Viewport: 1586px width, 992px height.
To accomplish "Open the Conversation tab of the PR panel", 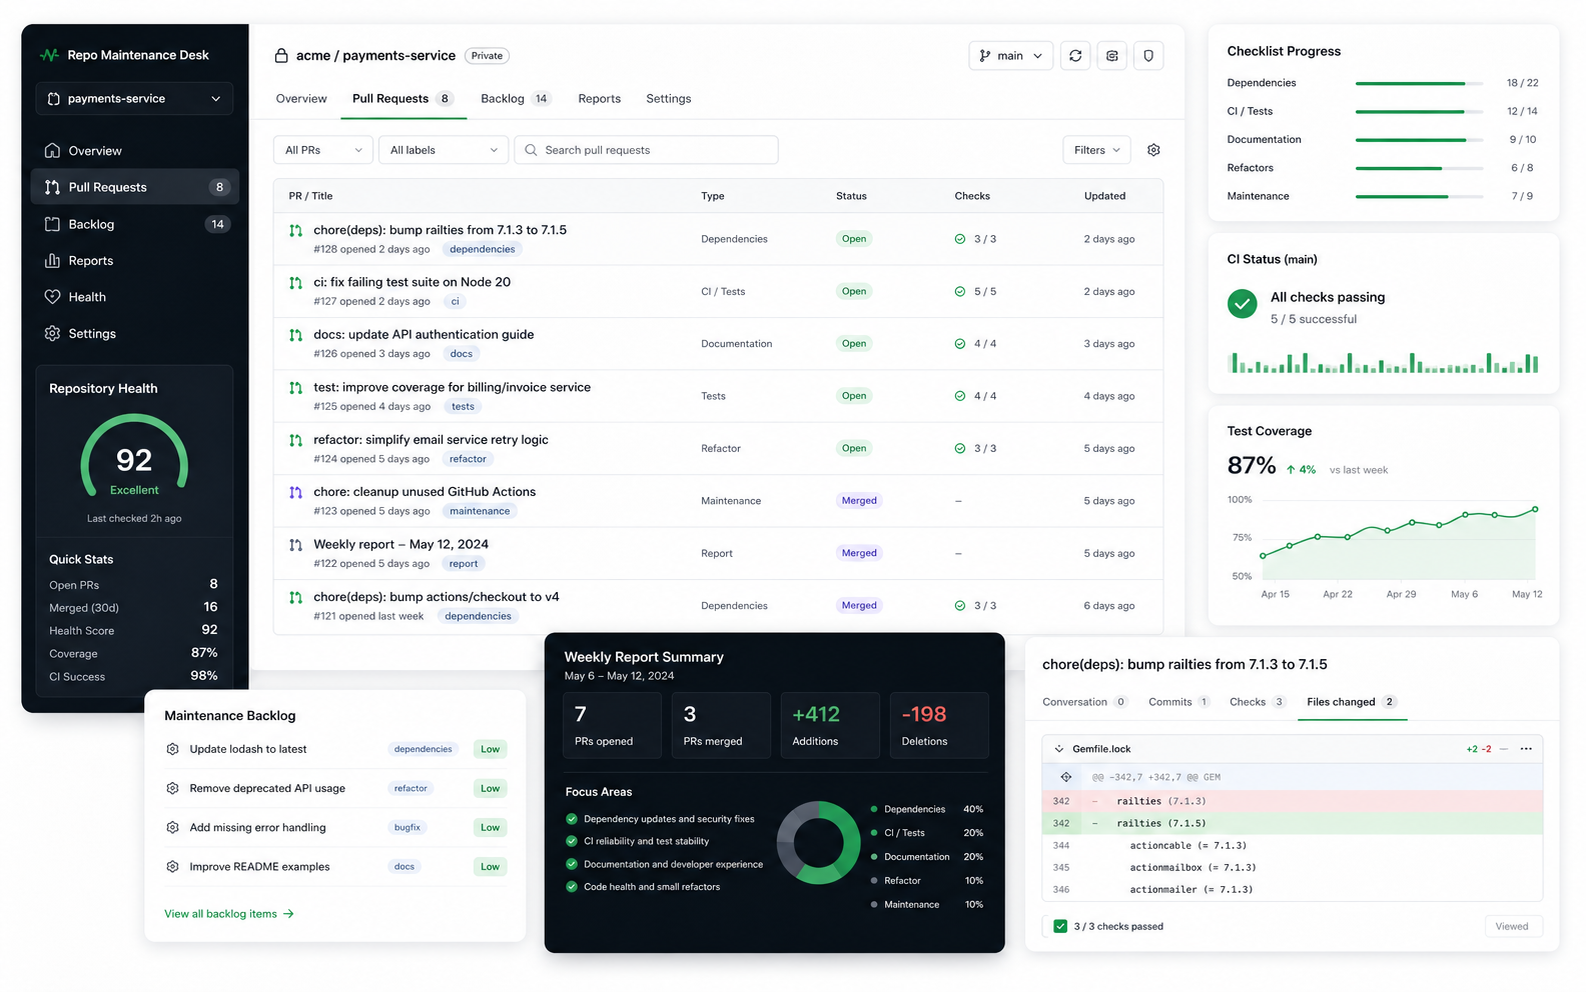I will (1085, 702).
